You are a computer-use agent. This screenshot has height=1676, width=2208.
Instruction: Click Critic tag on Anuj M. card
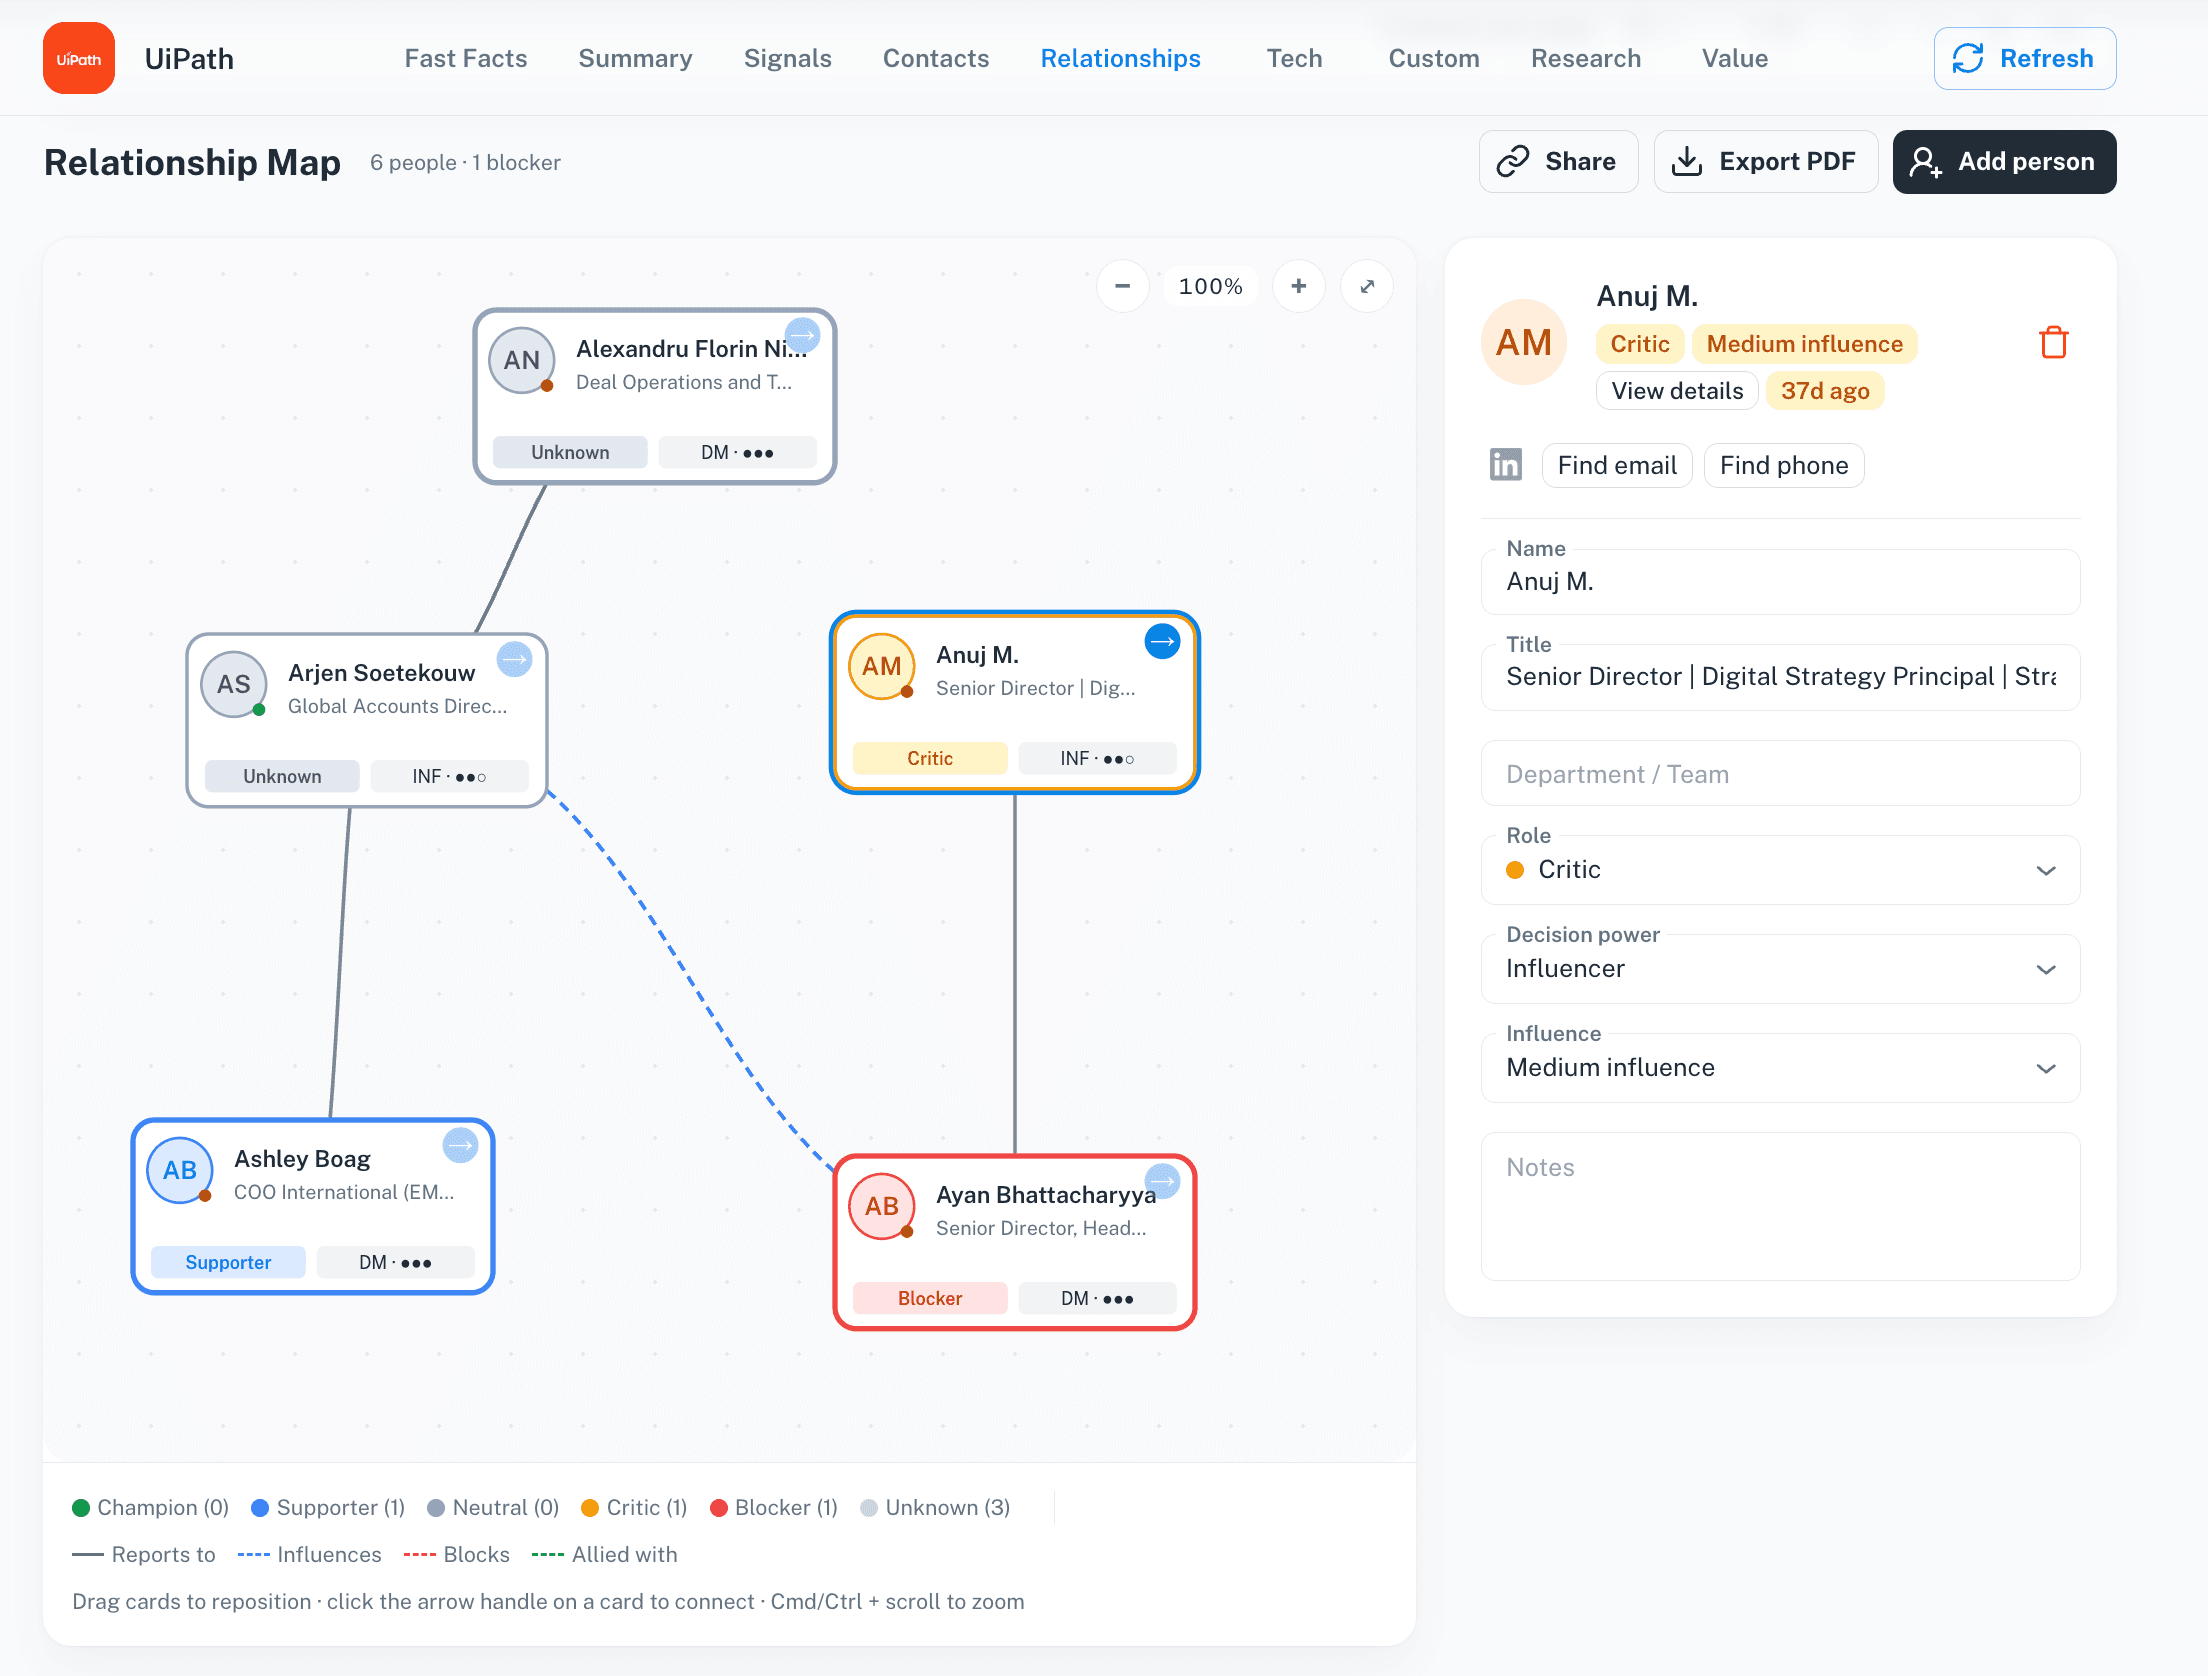pyautogui.click(x=930, y=758)
